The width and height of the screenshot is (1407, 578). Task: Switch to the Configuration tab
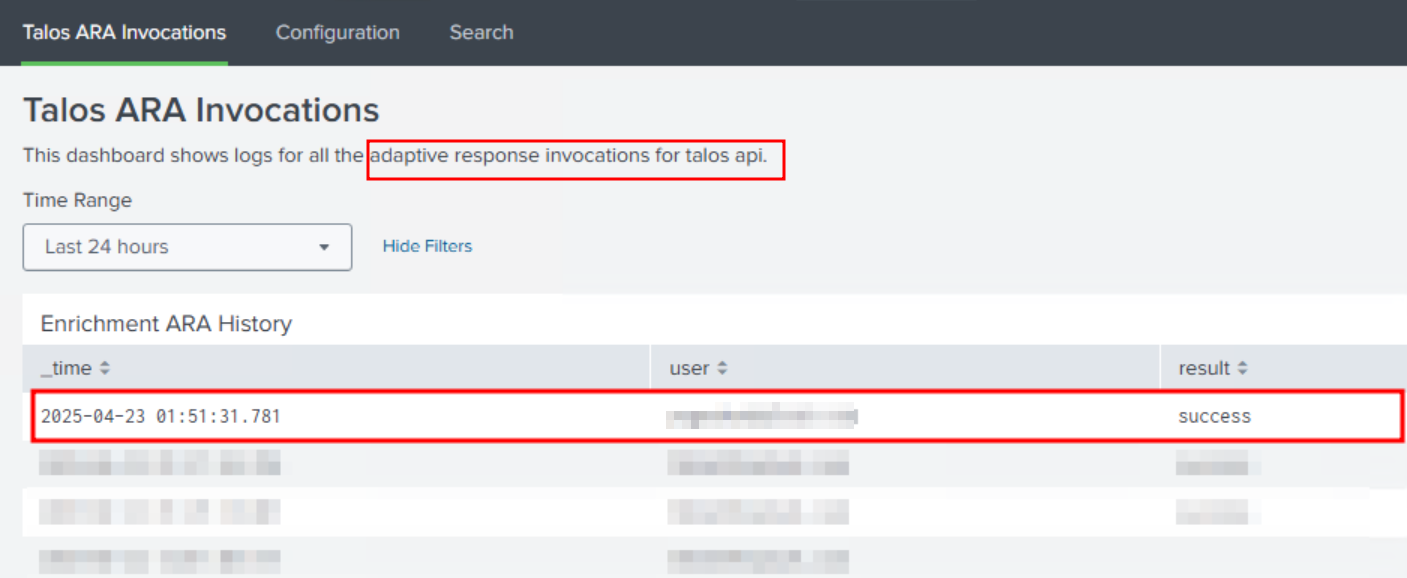(x=337, y=32)
